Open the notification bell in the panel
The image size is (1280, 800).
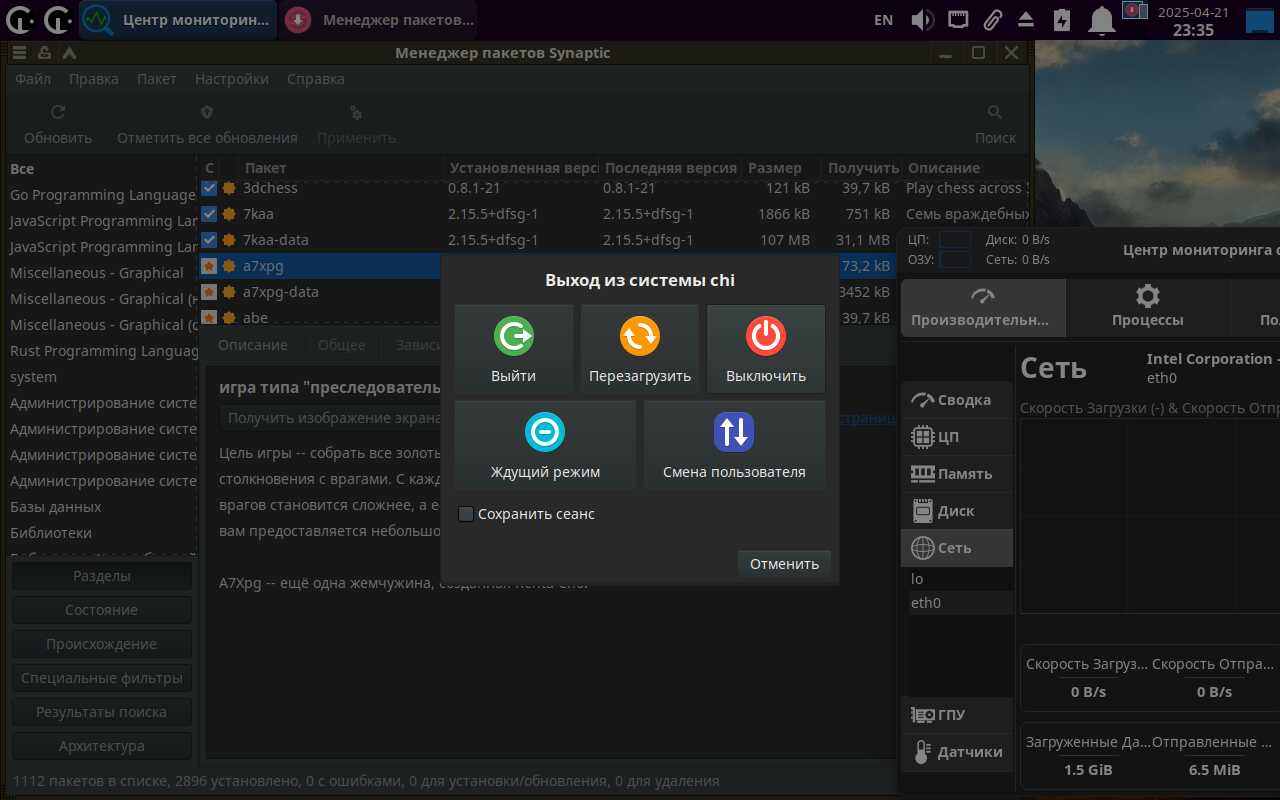click(1102, 19)
